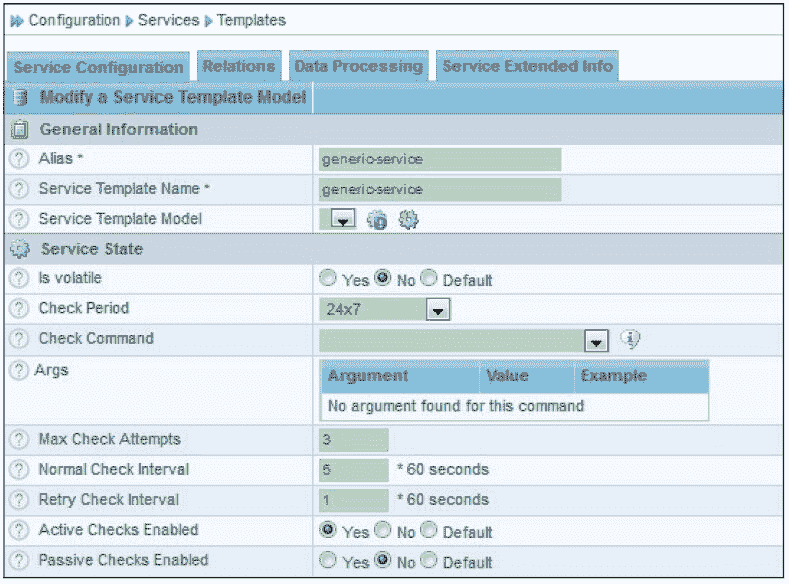Click the Normal Check Interval field
789x584 pixels.
pyautogui.click(x=354, y=470)
